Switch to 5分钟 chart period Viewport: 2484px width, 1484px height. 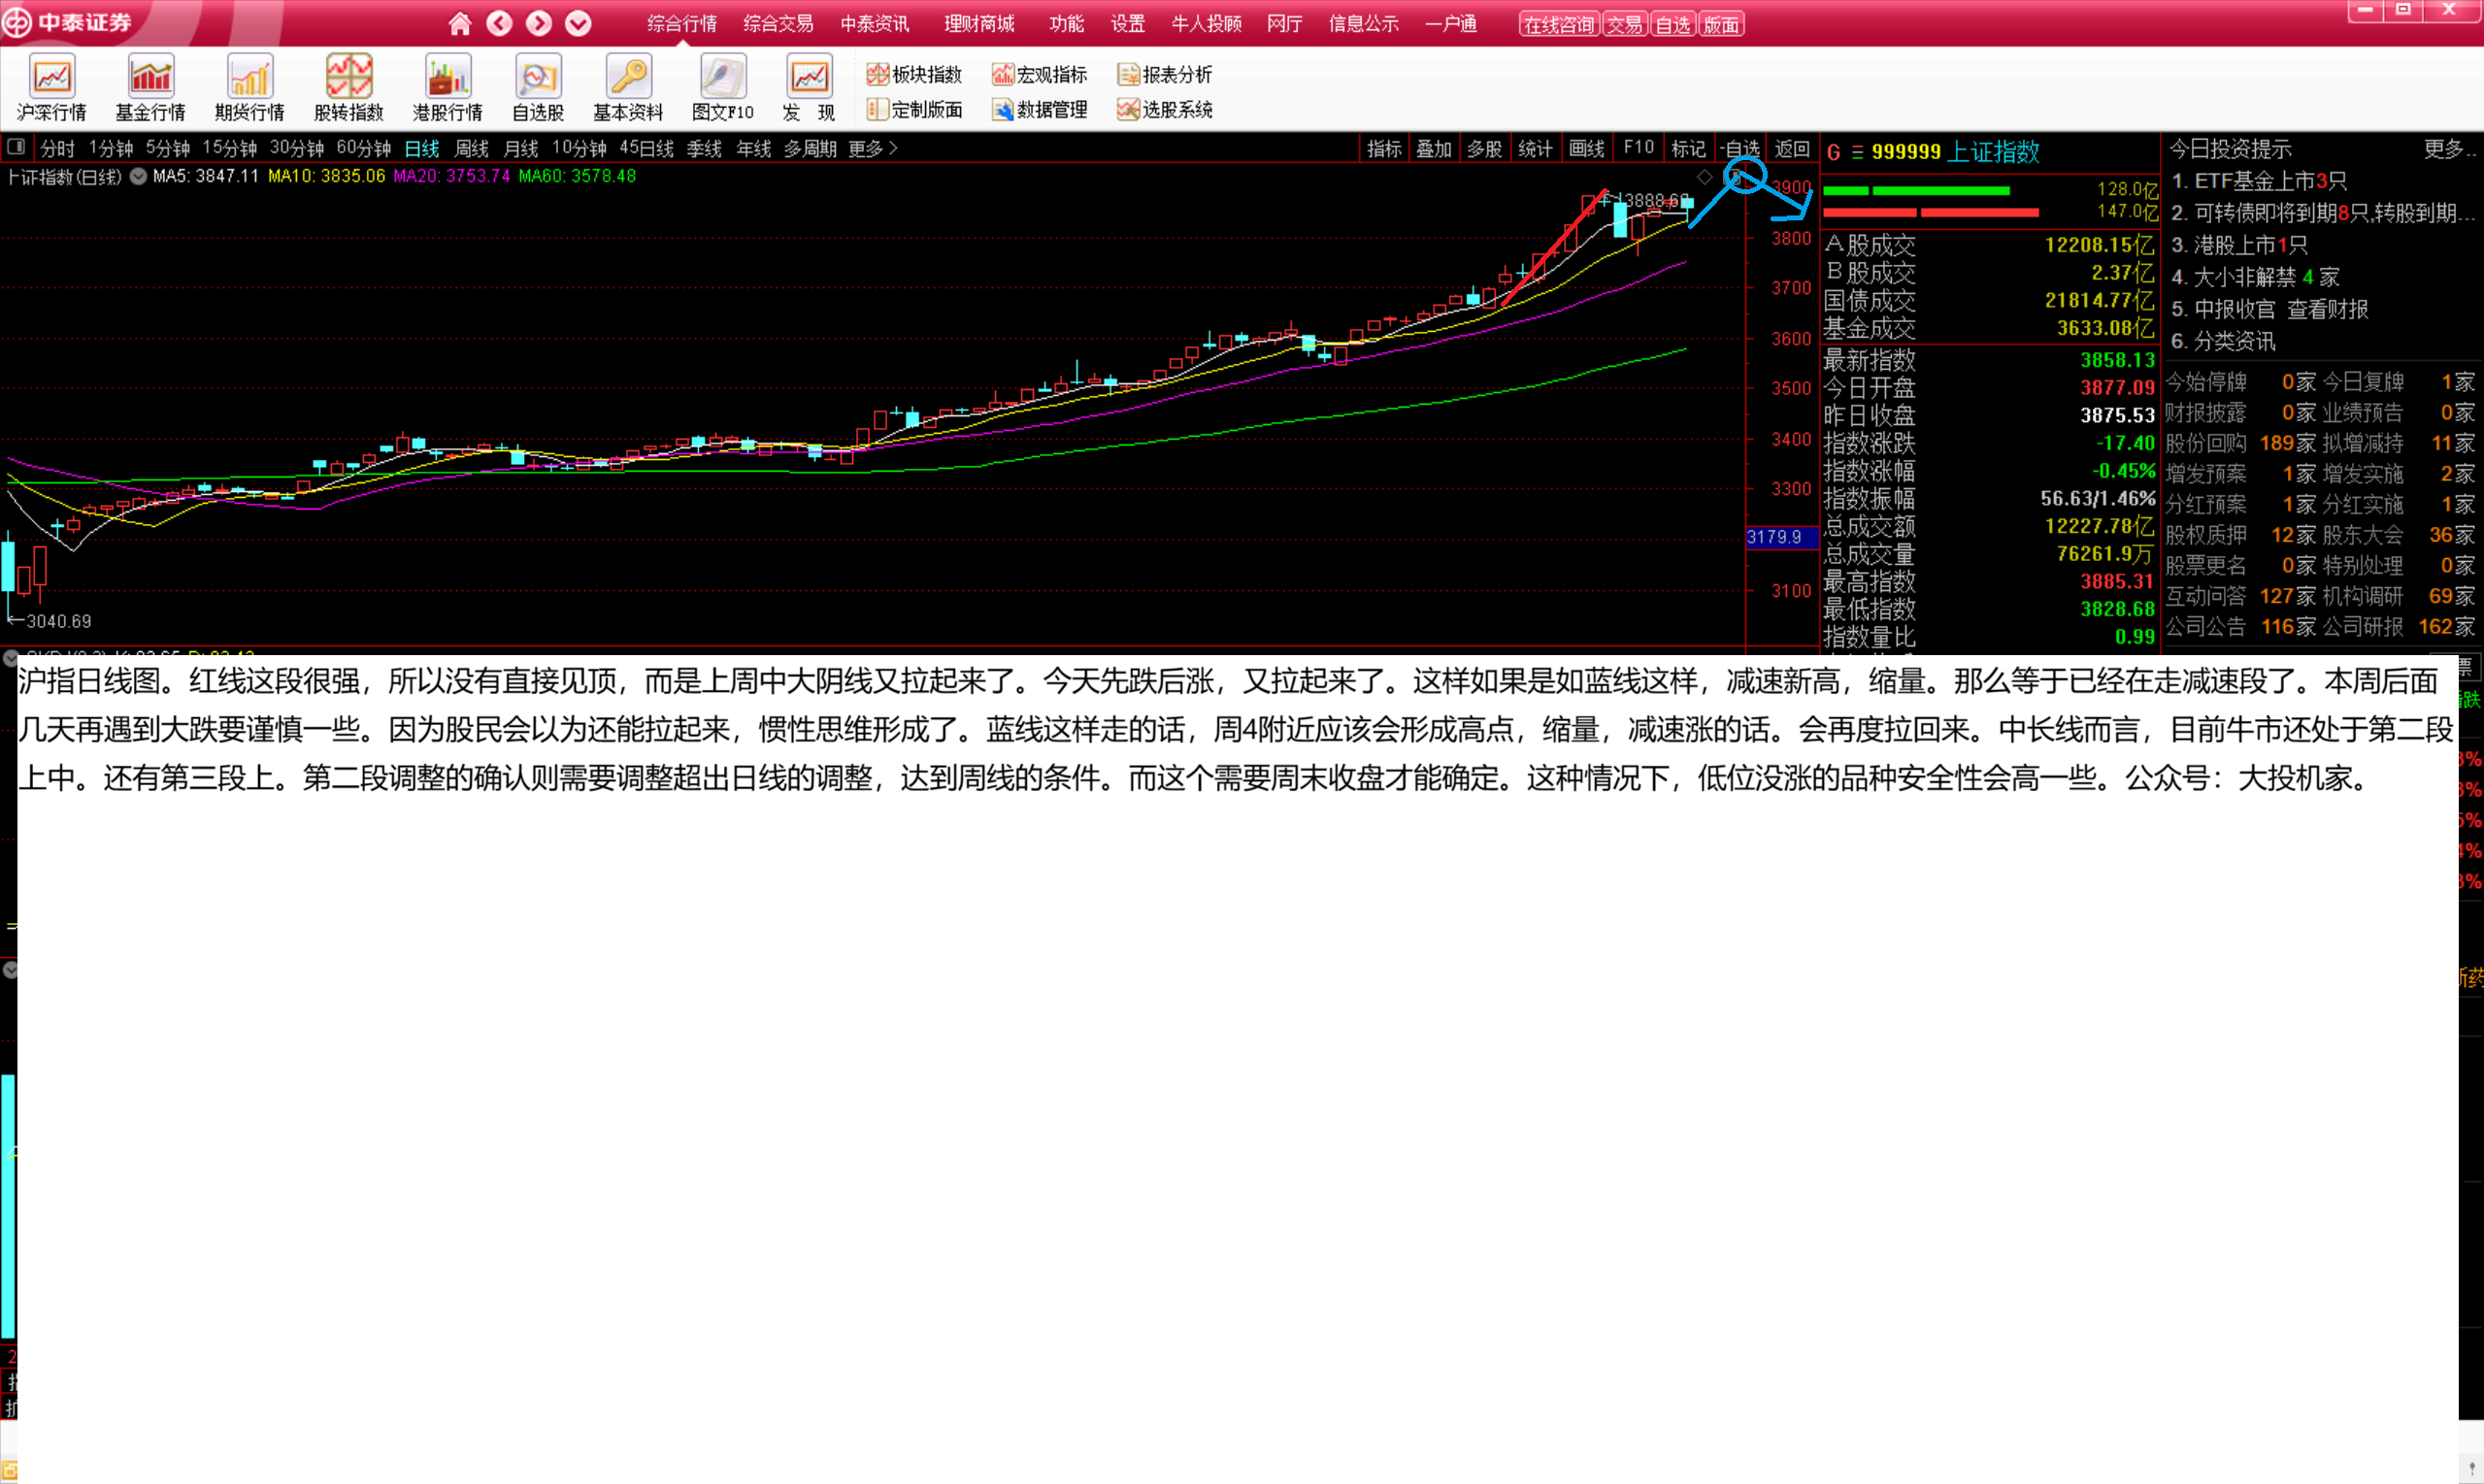coord(168,148)
